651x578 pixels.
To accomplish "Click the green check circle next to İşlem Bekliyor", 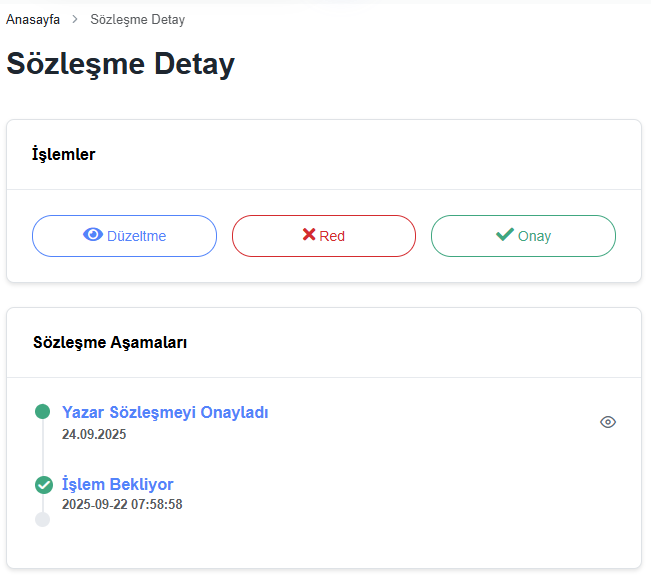I will click(43, 485).
